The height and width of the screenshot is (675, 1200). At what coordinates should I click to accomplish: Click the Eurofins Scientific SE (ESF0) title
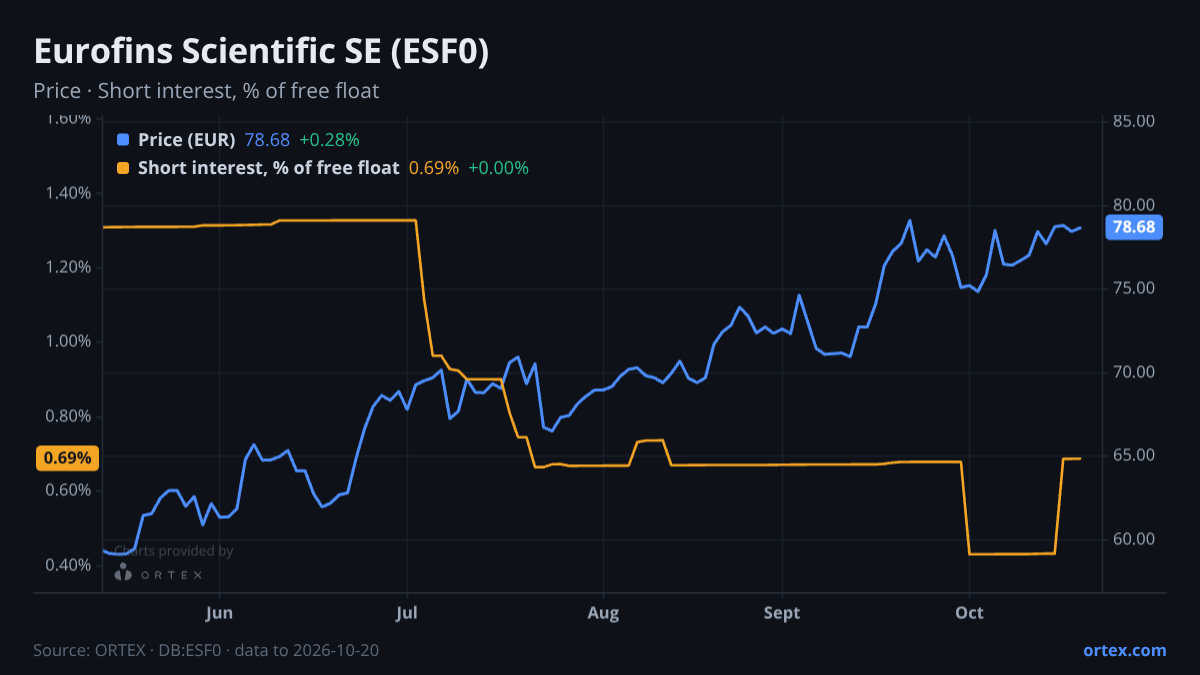(x=261, y=52)
